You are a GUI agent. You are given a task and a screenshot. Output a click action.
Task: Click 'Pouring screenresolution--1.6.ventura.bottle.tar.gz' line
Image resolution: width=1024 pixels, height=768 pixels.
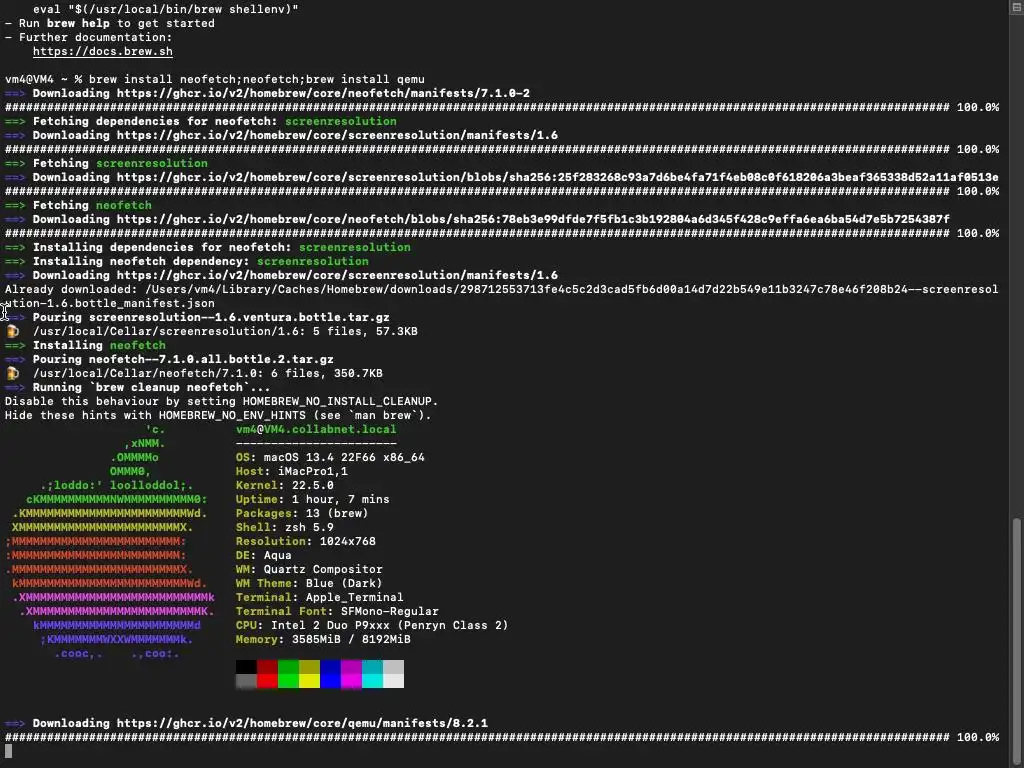[197, 317]
